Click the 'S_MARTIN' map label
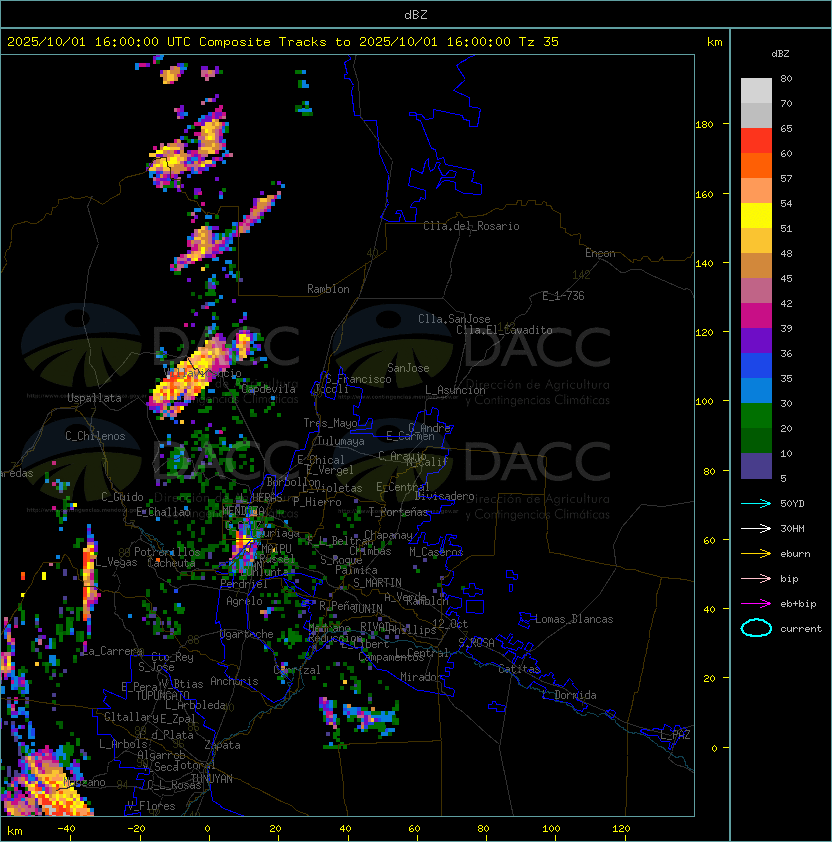This screenshot has height=842, width=832. click(378, 583)
